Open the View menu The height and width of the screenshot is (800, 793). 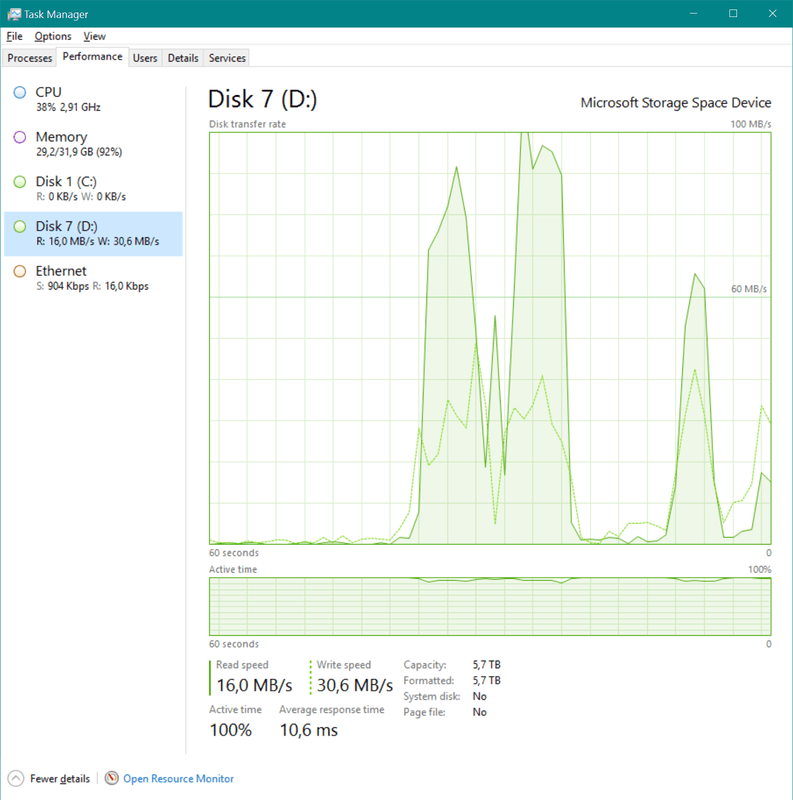coord(94,36)
